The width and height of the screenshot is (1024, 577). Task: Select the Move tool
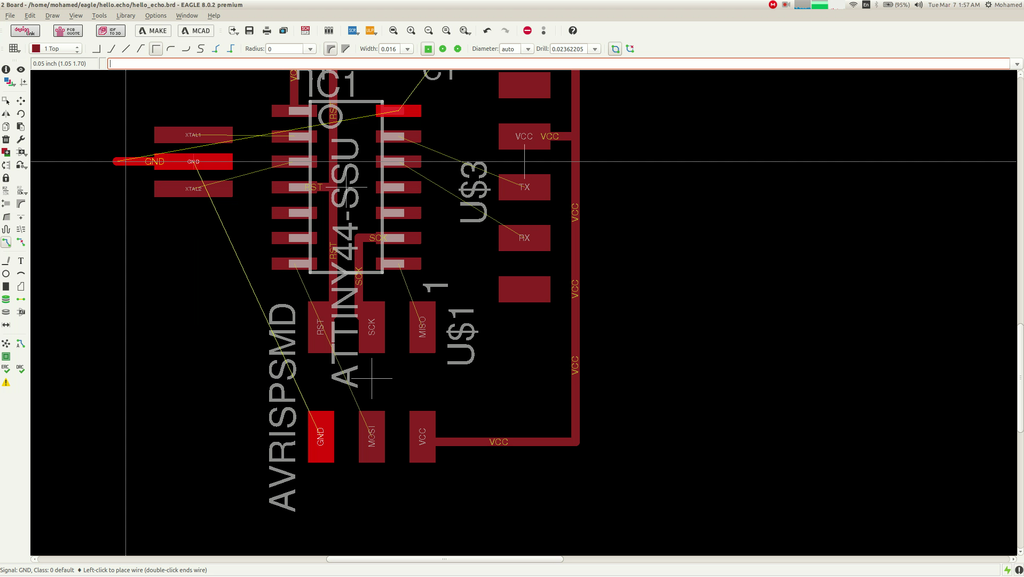click(21, 101)
